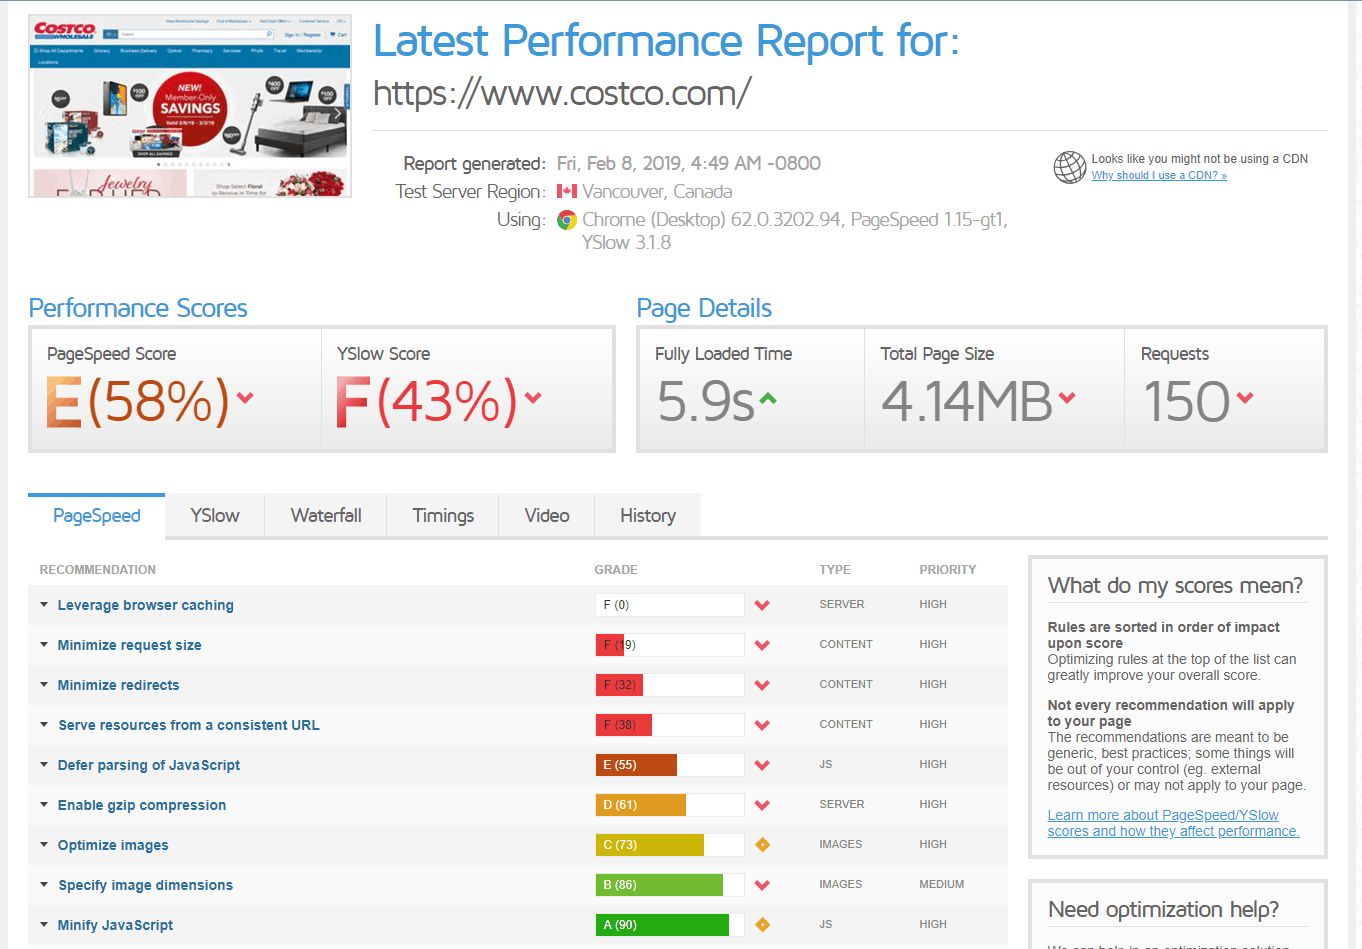The width and height of the screenshot is (1362, 949).
Task: Expand Specify image dimensions triangle
Action: click(x=44, y=884)
